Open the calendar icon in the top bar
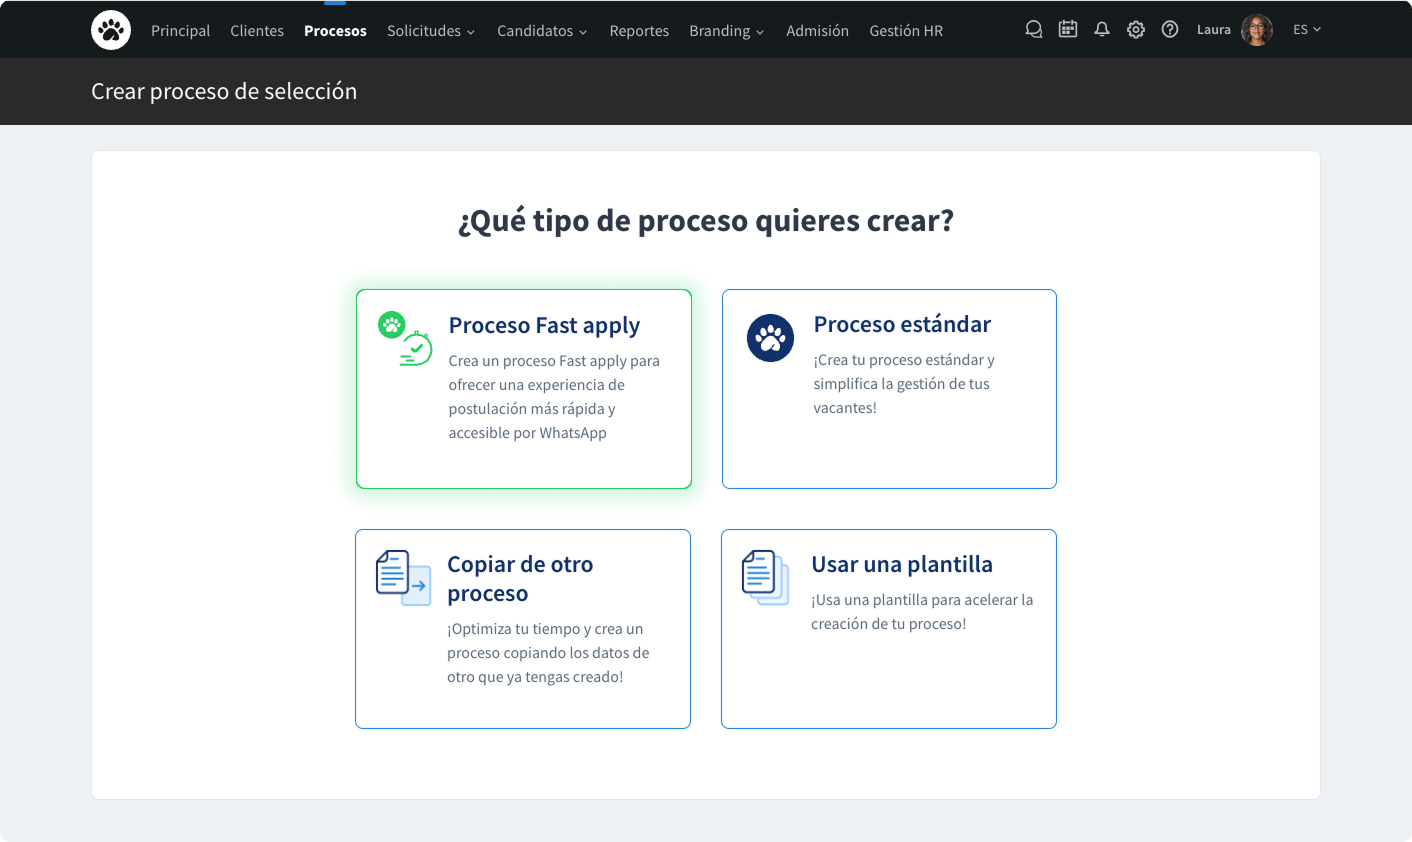This screenshot has width=1412, height=842. pyautogui.click(x=1067, y=29)
